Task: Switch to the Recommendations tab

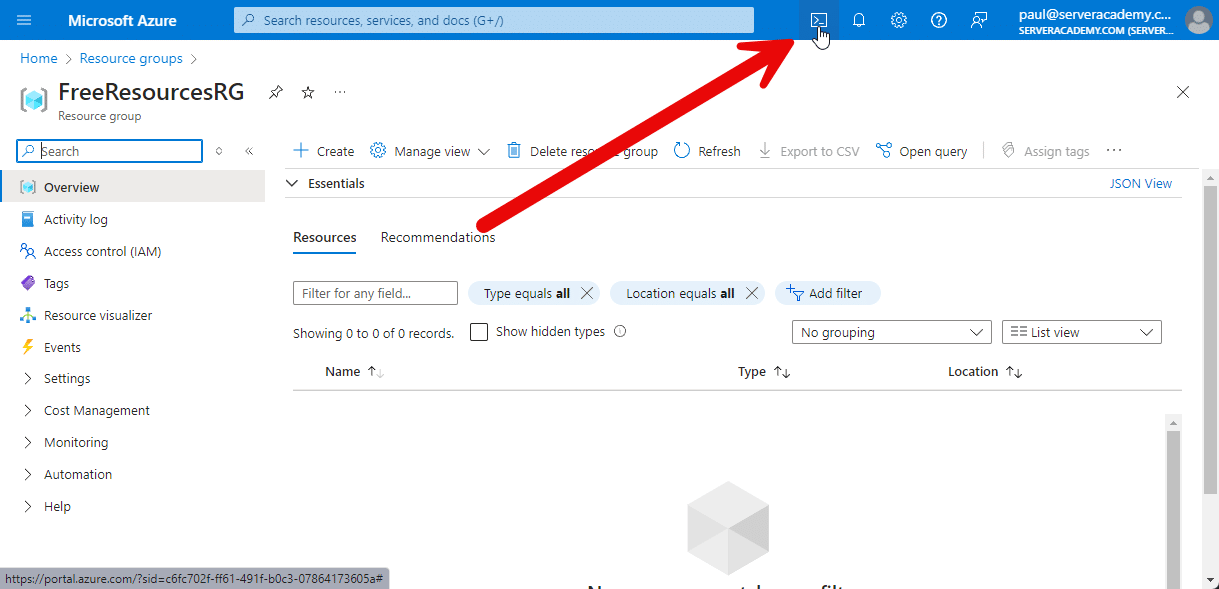Action: pos(437,237)
